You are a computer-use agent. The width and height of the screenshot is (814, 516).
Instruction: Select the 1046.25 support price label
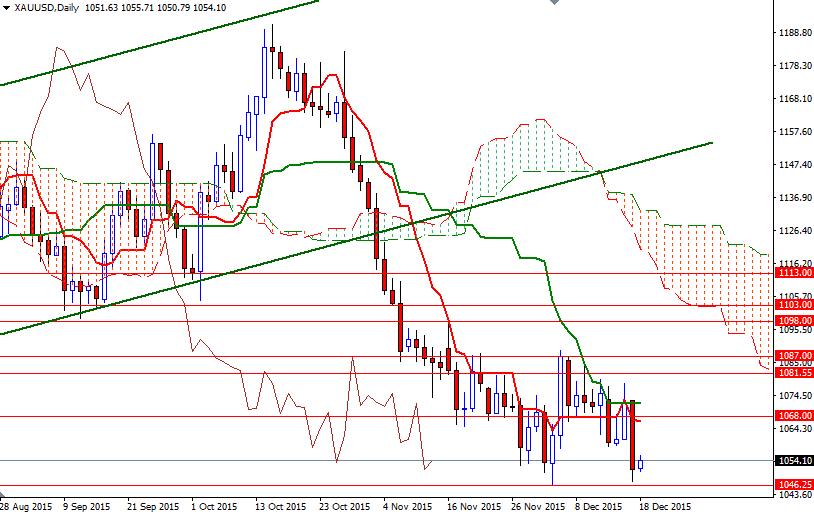click(793, 485)
